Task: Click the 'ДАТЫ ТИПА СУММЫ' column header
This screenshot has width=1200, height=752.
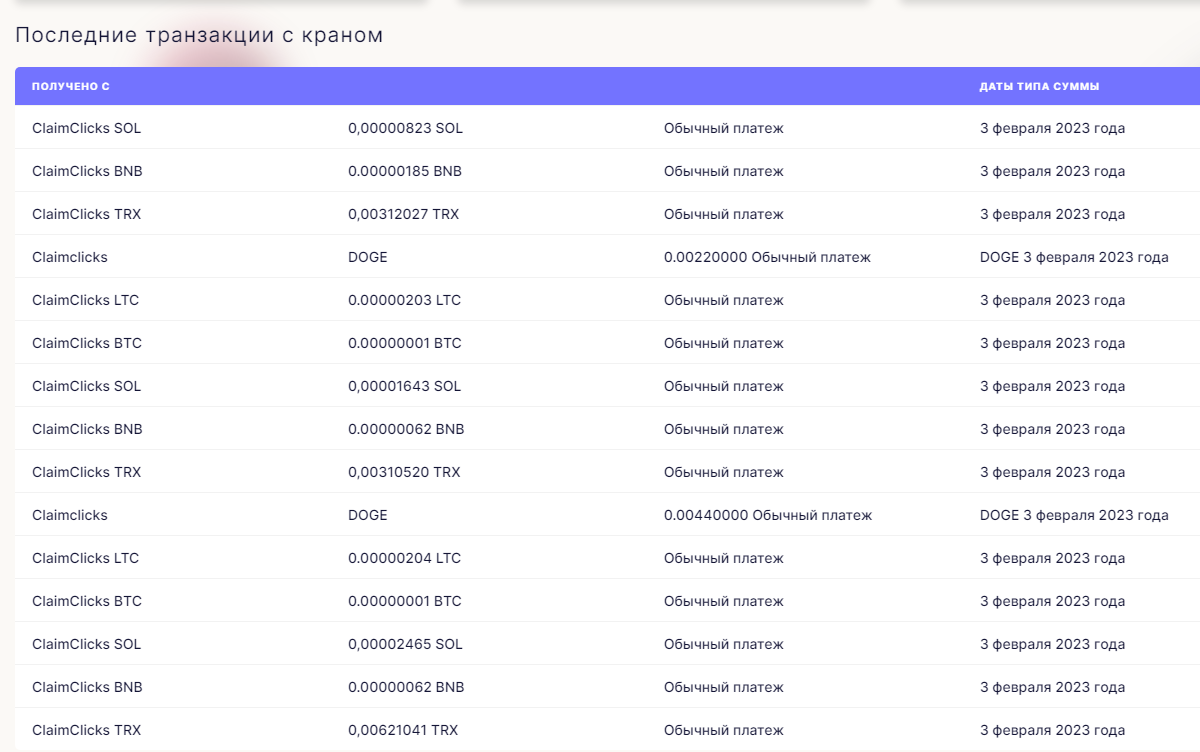Action: (x=1039, y=87)
